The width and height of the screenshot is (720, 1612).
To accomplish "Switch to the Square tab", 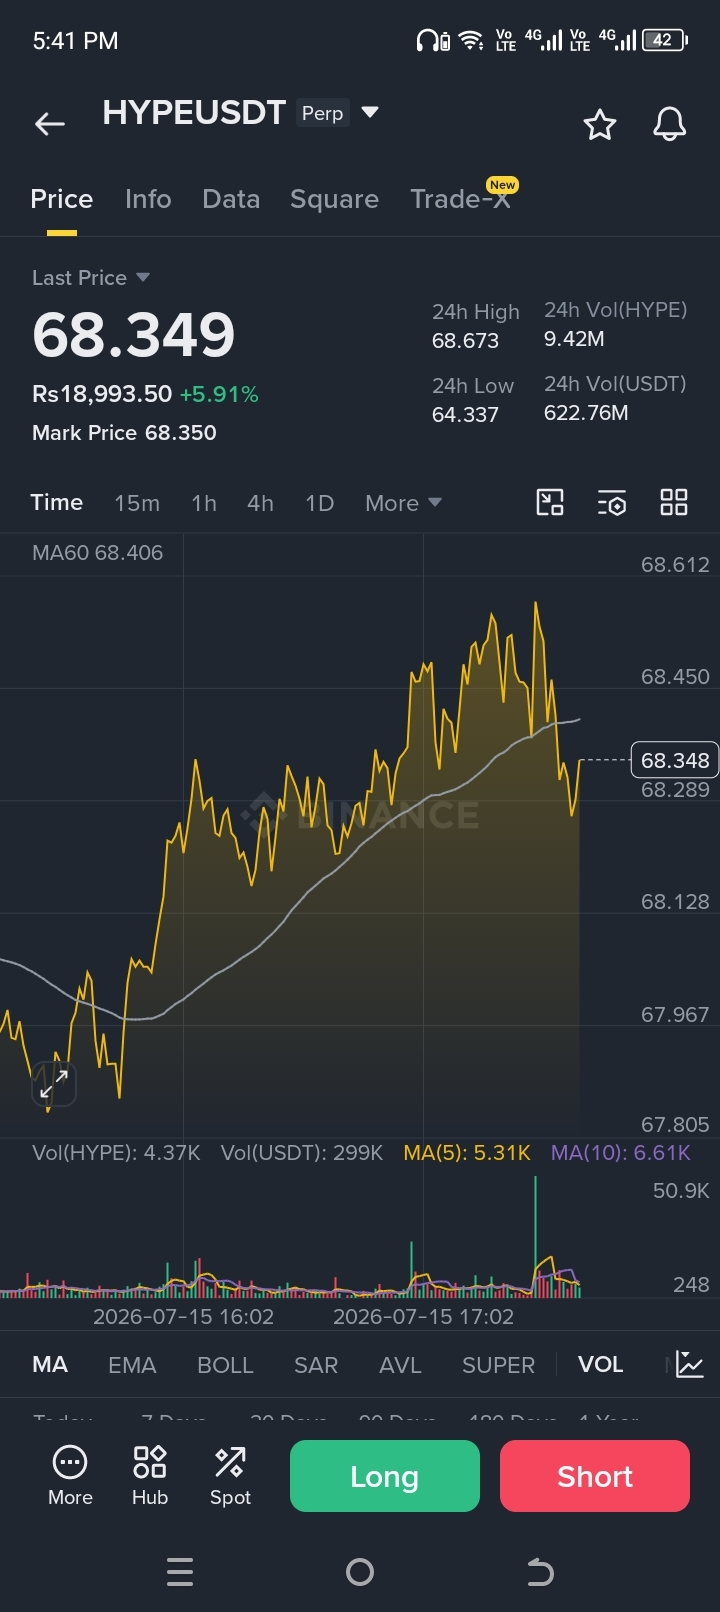I will click(334, 199).
